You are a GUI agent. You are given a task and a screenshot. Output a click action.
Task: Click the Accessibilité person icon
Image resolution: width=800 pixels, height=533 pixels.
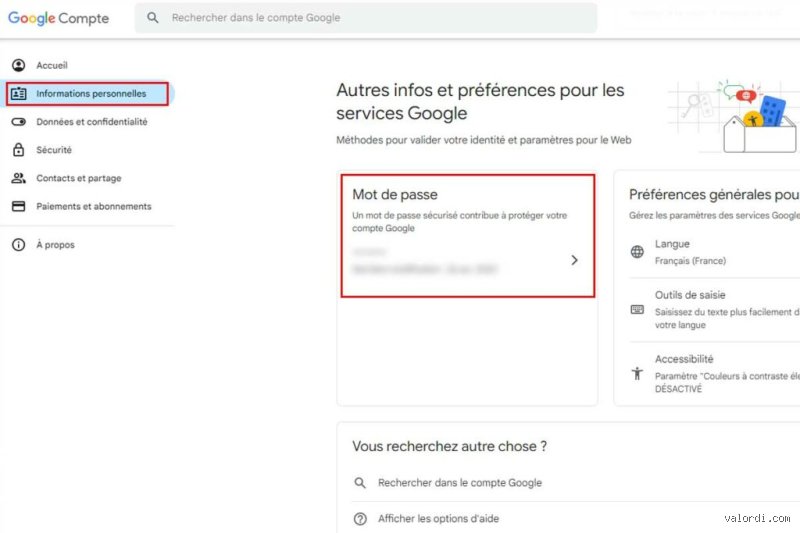637,373
